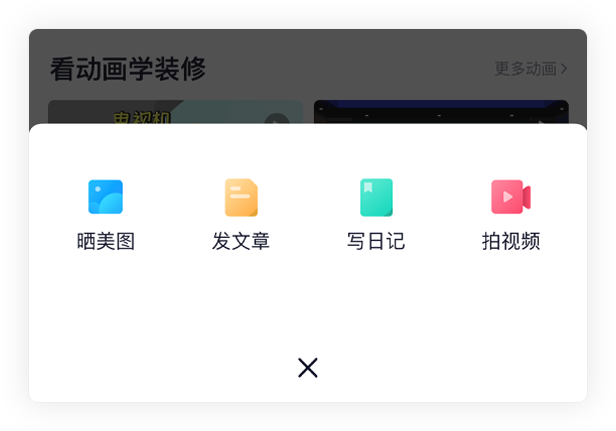Screen dimensions: 616x431
Task: Click the yellow 电视机 caption on the thumbnail
Action: [x=142, y=117]
